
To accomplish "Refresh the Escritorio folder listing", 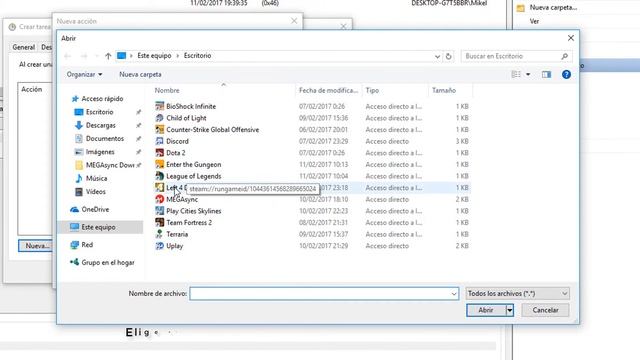I will (449, 56).
